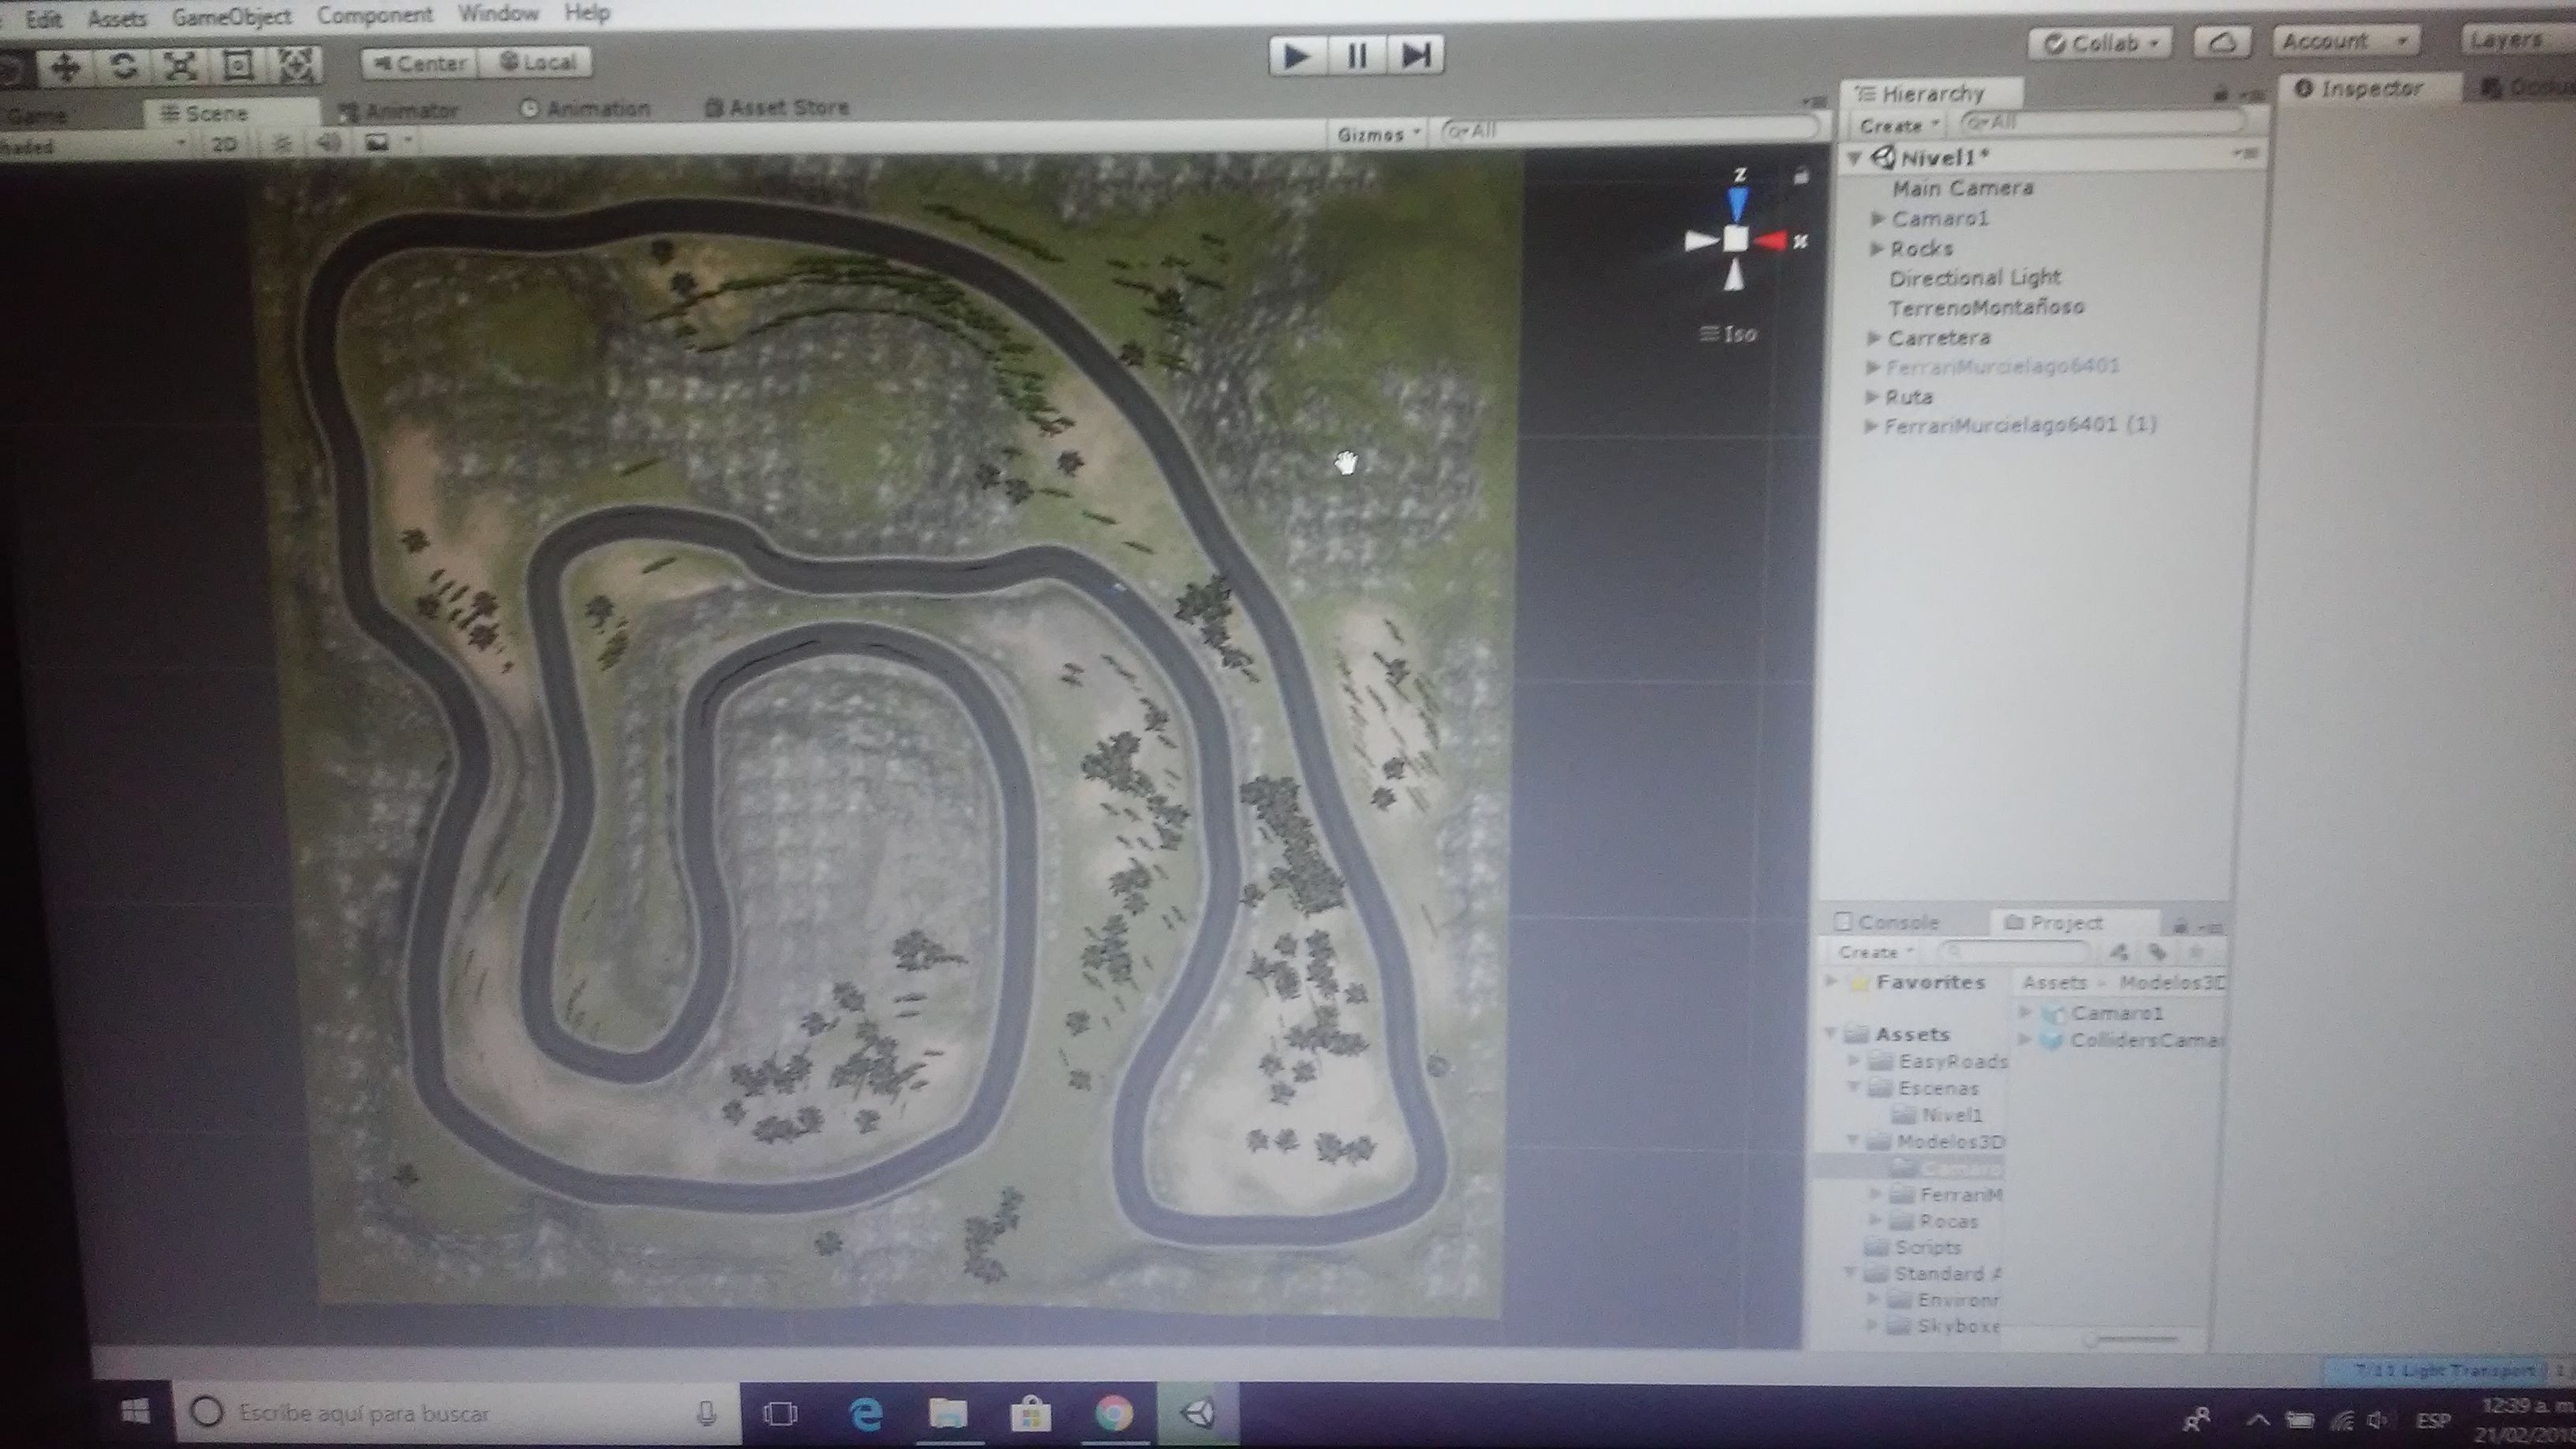Select Main Camera in Hierarchy
The image size is (2576, 1449).
pos(1962,188)
